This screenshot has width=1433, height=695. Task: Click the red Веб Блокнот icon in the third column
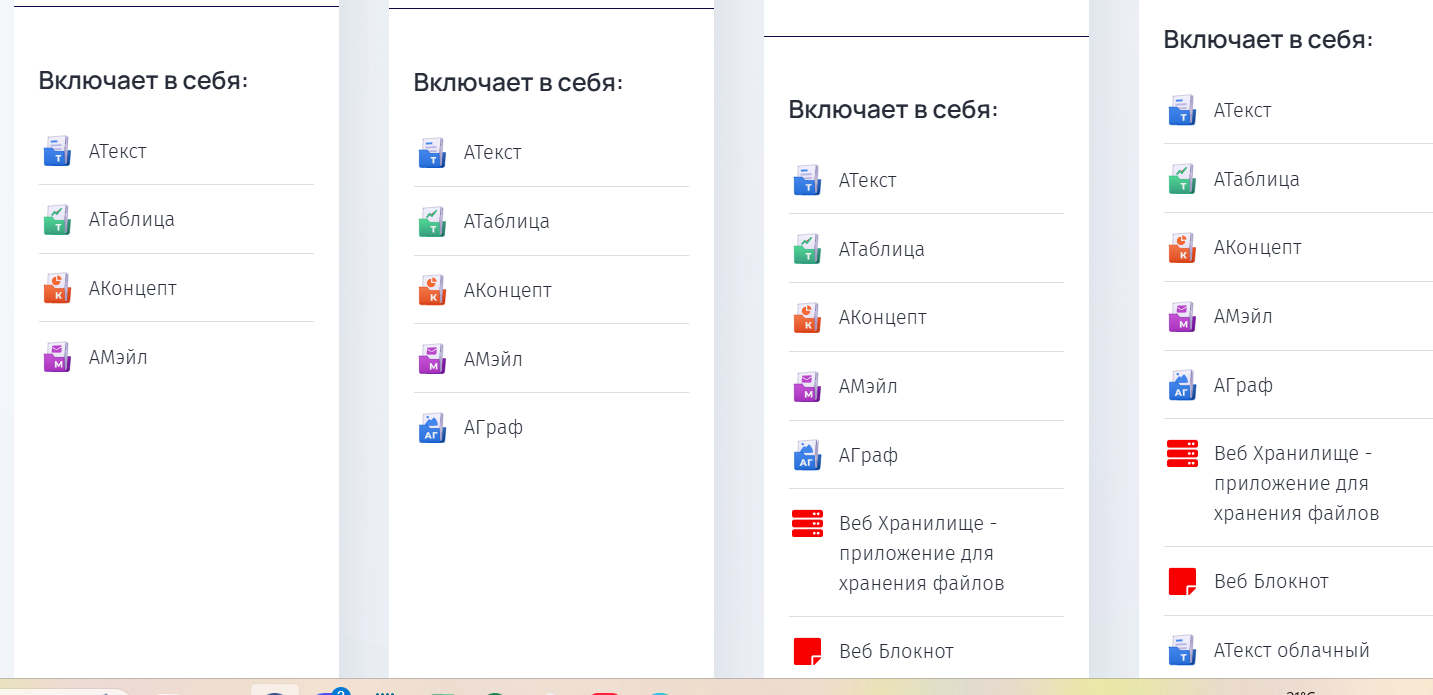pos(807,652)
